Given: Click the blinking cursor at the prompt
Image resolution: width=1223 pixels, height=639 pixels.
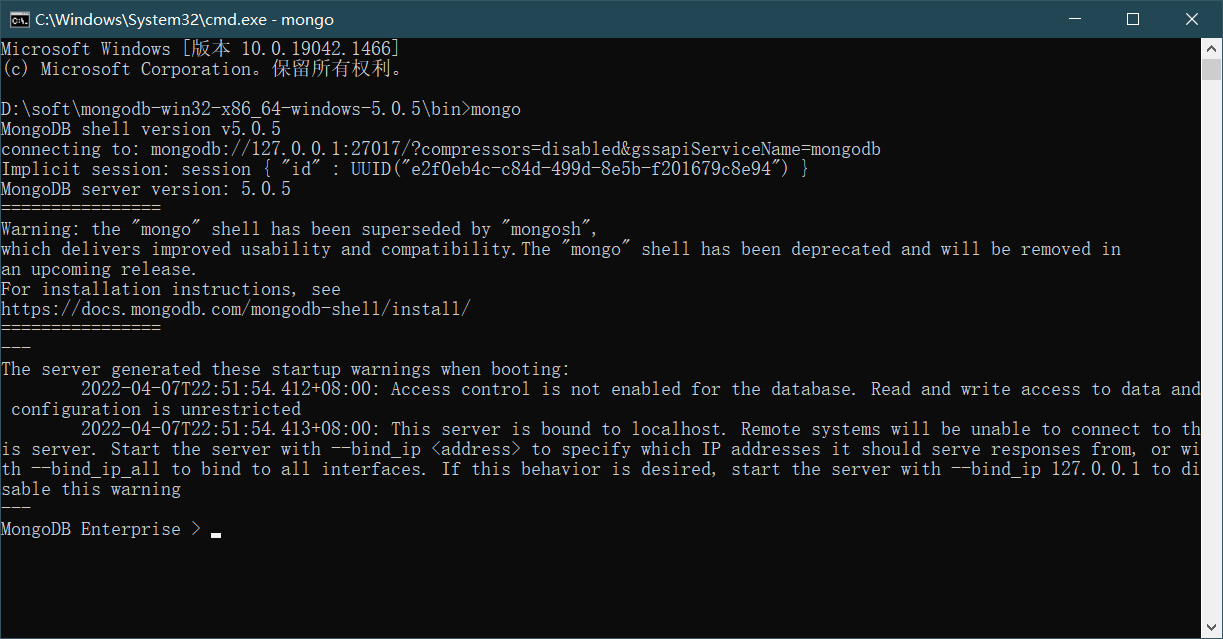Looking at the screenshot, I should [214, 534].
